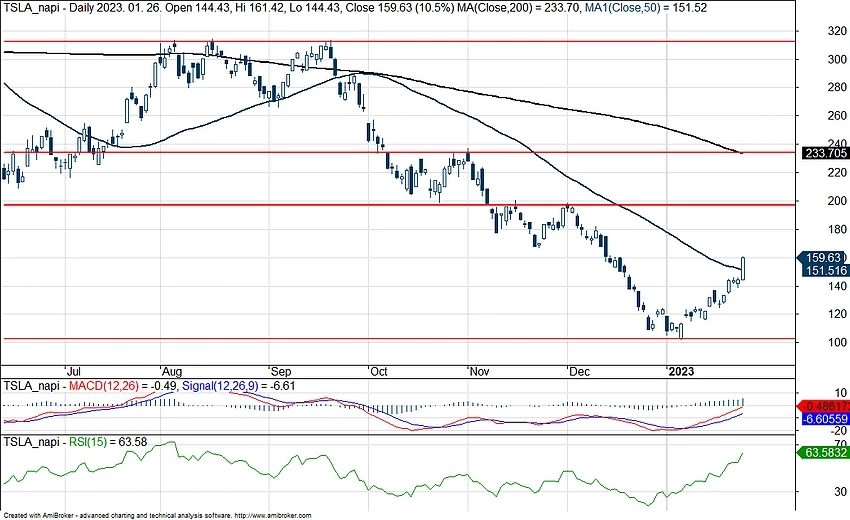
Task: Click the 10 level on MACD axis
Action: (840, 393)
